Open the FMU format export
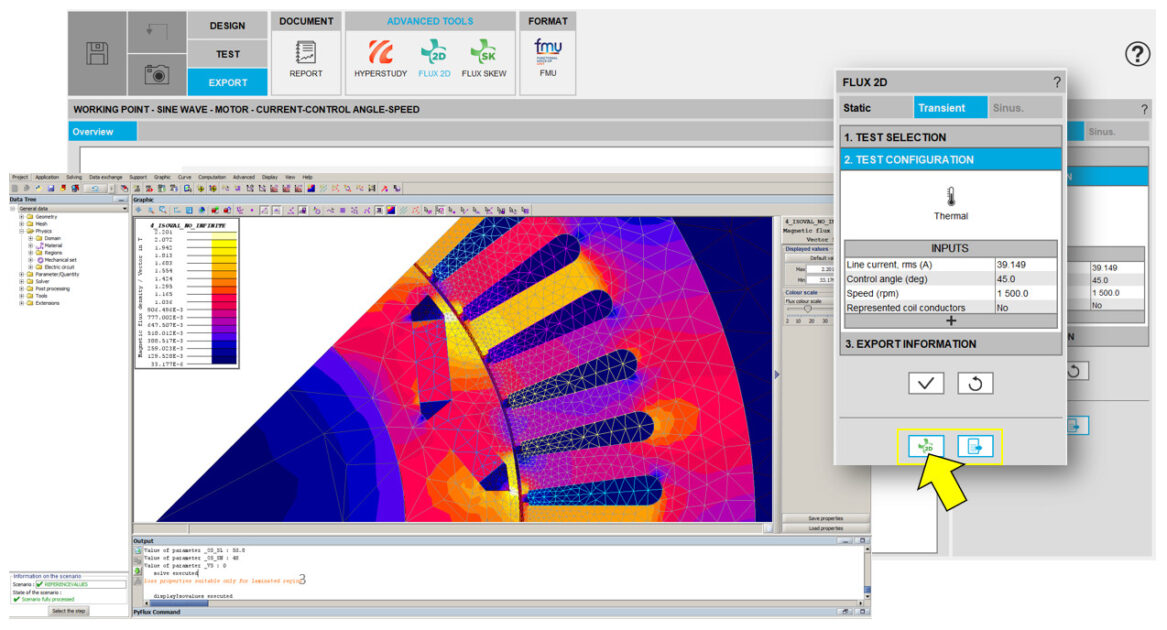The image size is (1167, 630). 547,58
